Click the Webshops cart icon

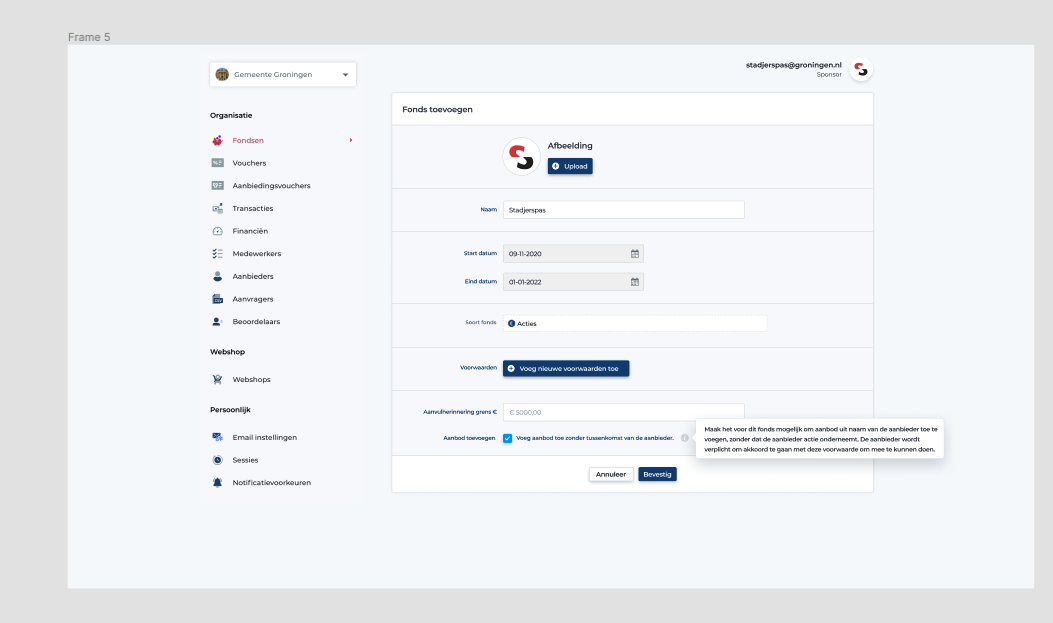[218, 379]
